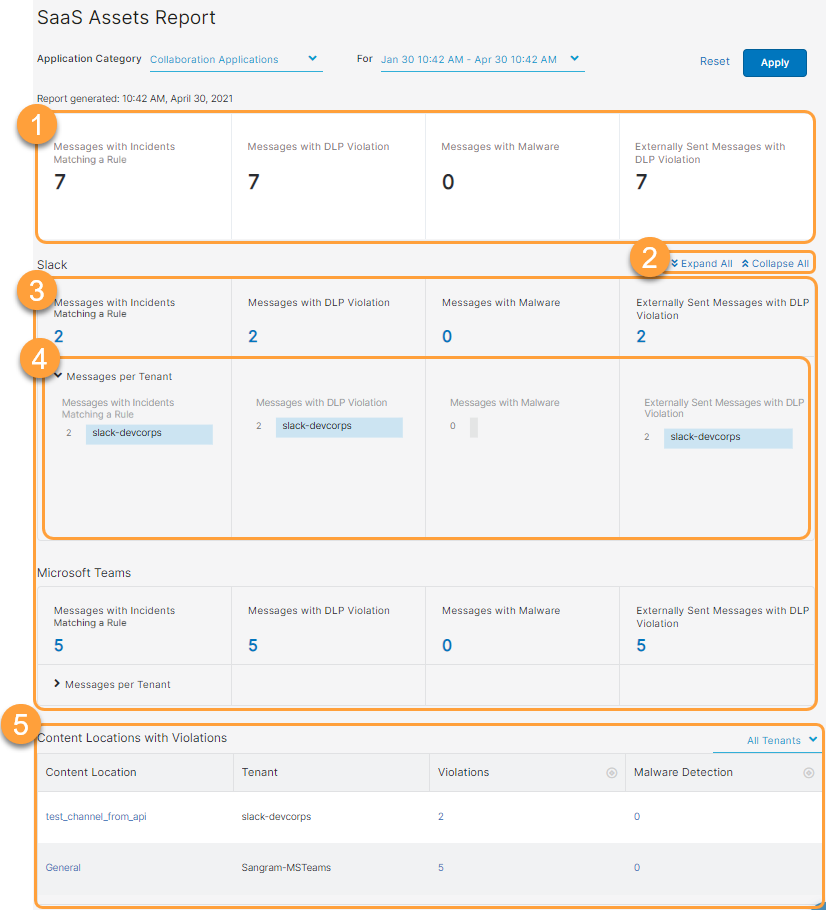Open the Malware Detection column filter icon
826x910 pixels.
click(809, 772)
